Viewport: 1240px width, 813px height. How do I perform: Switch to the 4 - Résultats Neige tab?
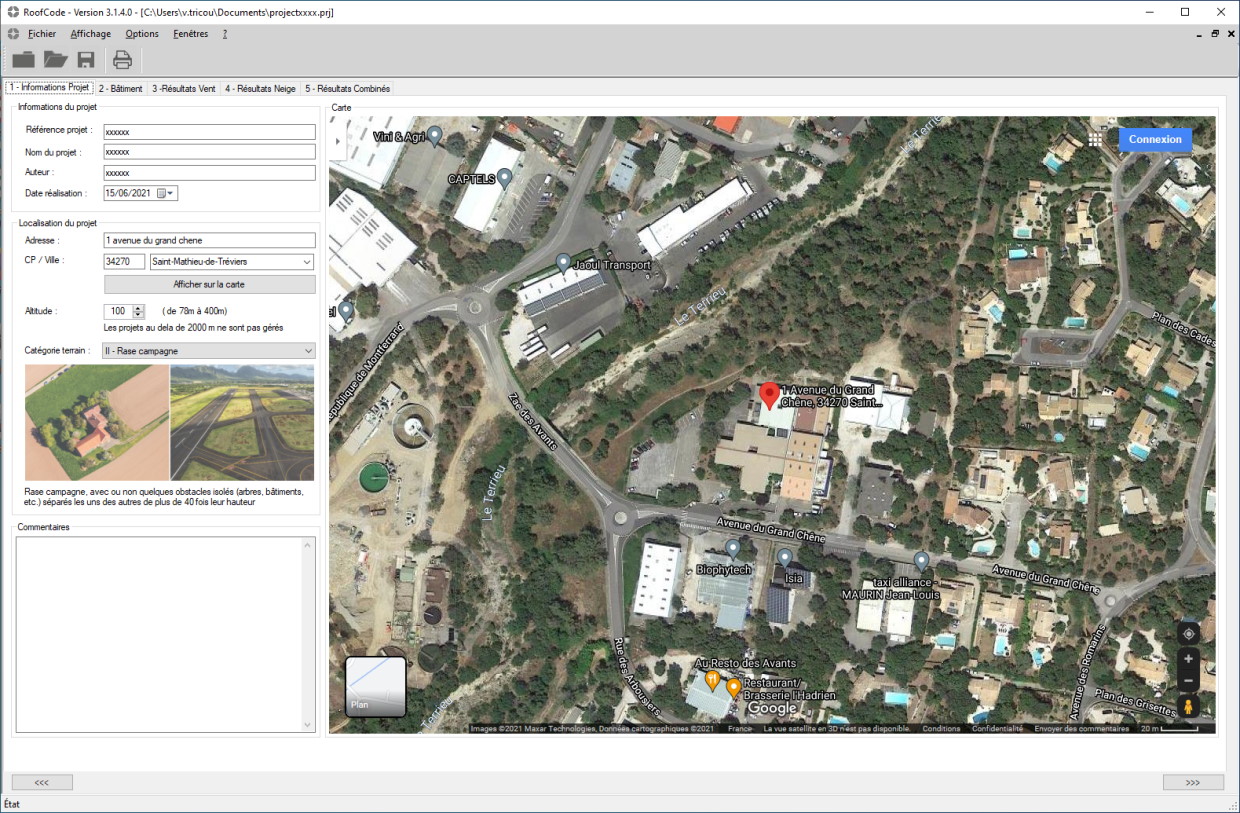pyautogui.click(x=260, y=89)
